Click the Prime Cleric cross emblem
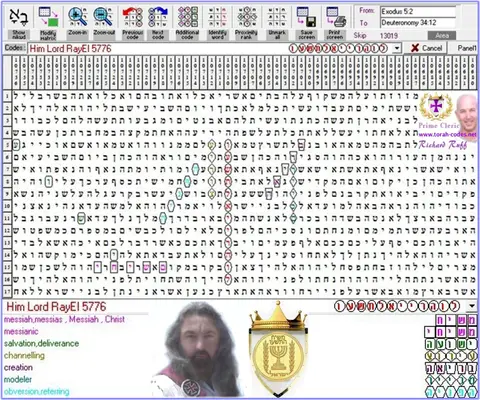Screen dimensions: 480x400 [x=436, y=107]
